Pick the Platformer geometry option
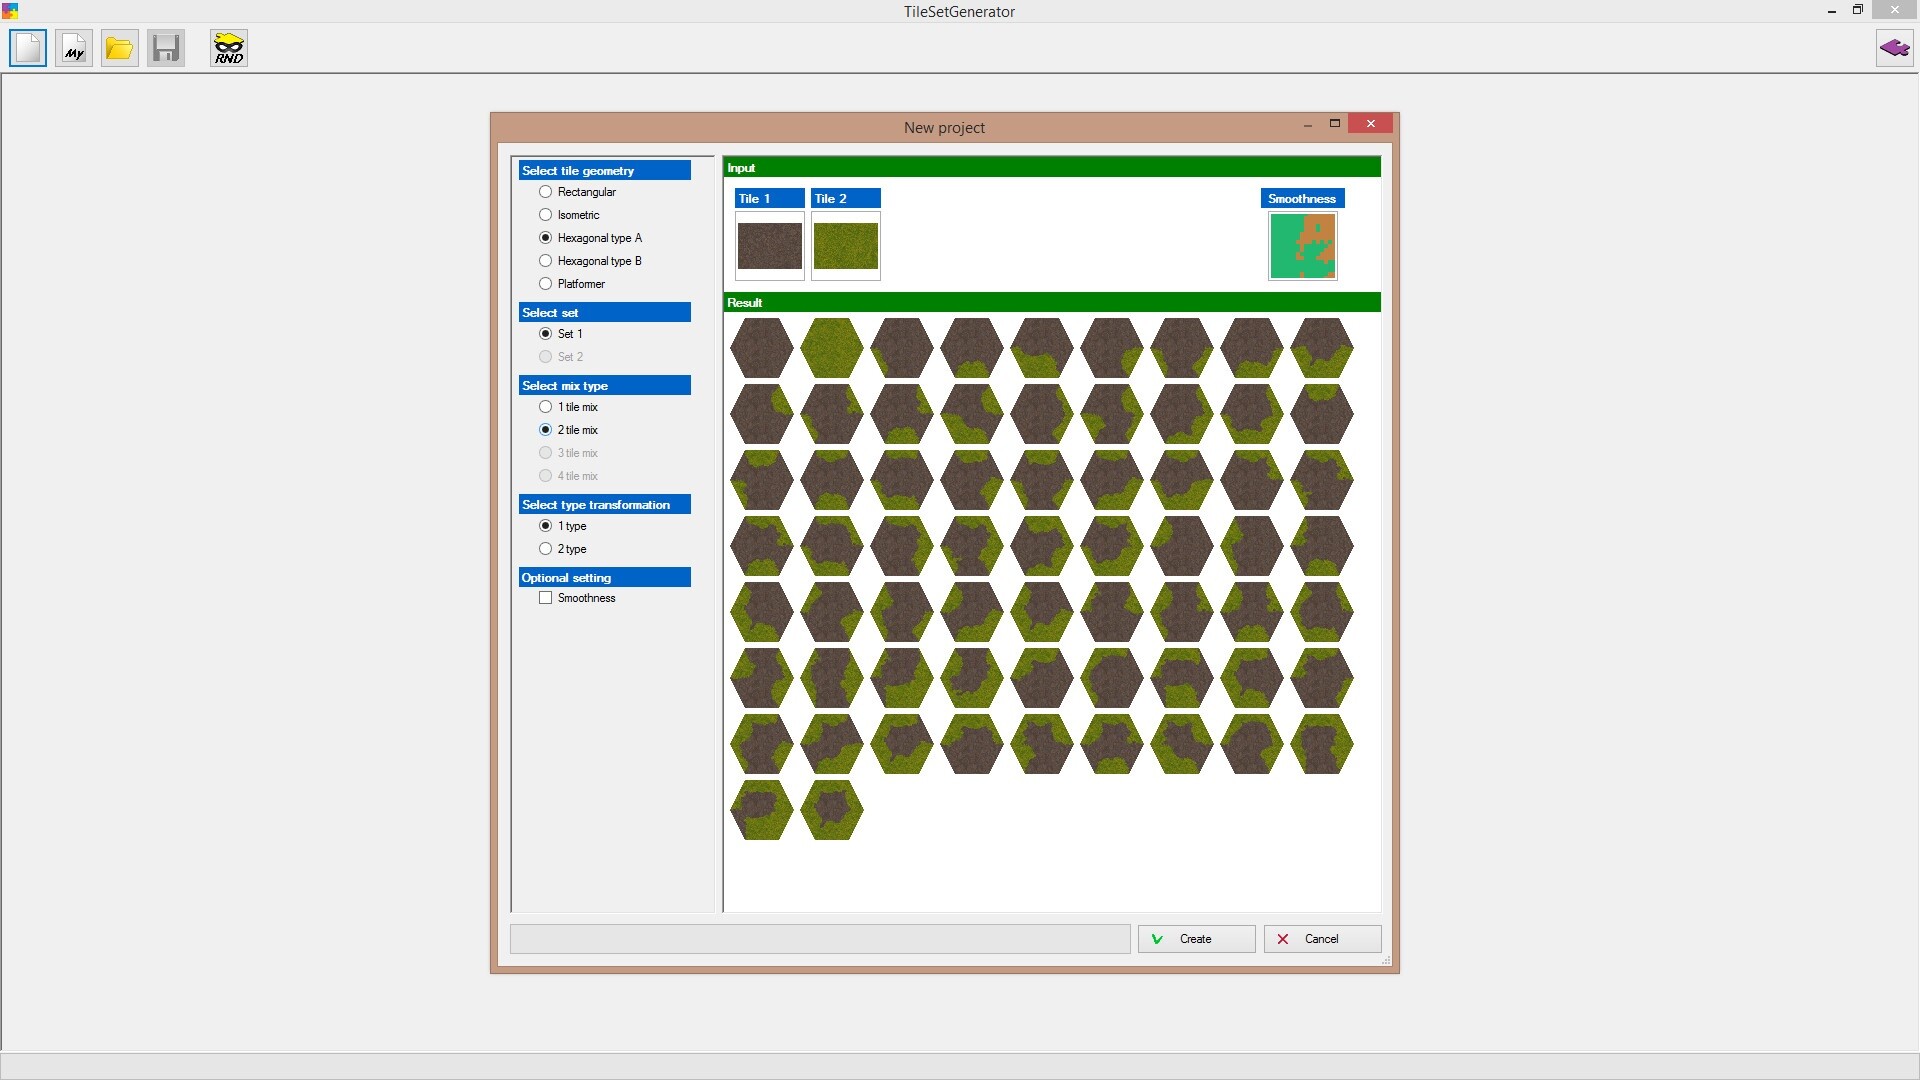The width and height of the screenshot is (1920, 1080). (546, 284)
